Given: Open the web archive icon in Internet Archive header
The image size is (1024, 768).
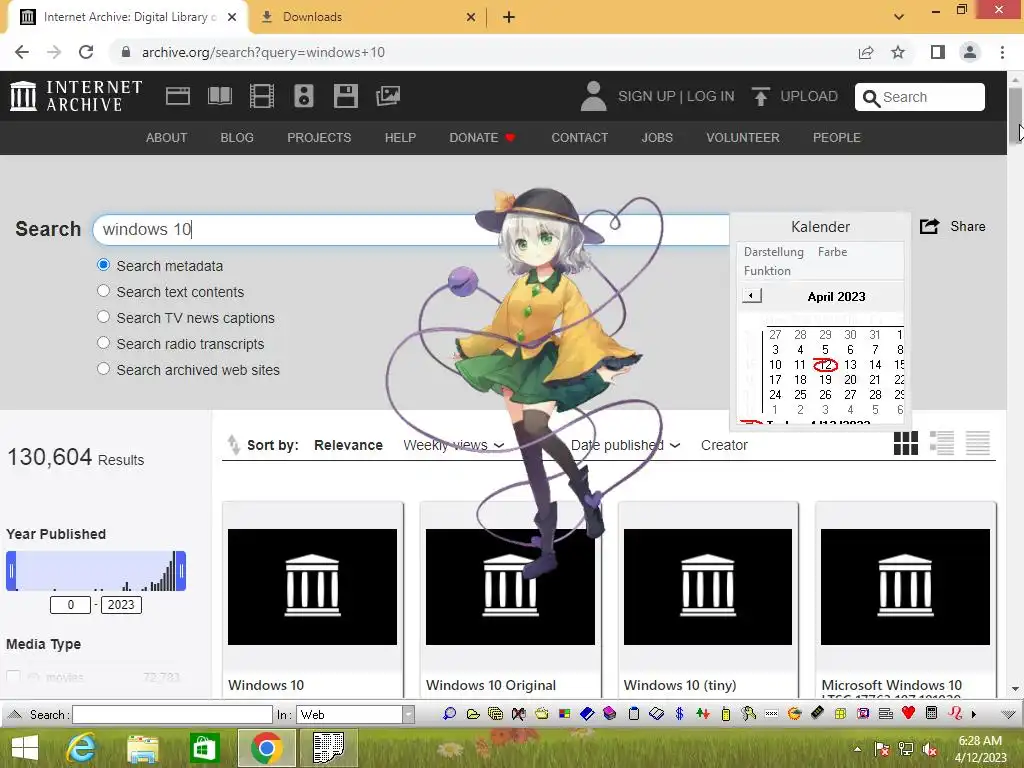Looking at the screenshot, I should coord(178,96).
